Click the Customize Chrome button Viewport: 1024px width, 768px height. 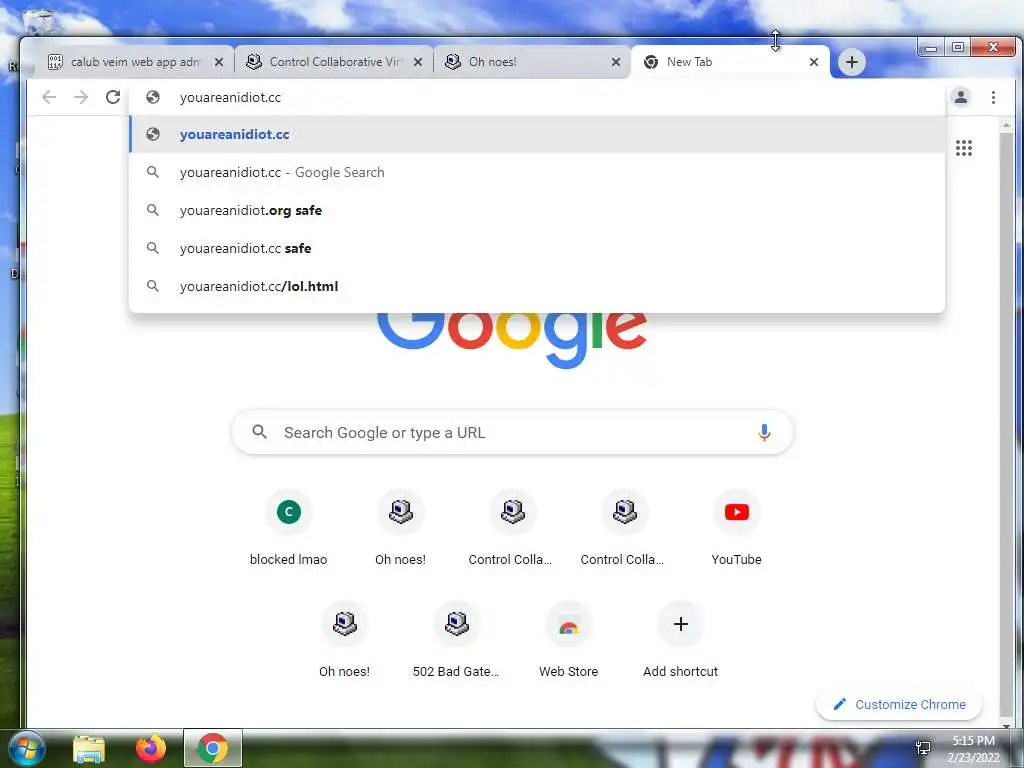899,705
